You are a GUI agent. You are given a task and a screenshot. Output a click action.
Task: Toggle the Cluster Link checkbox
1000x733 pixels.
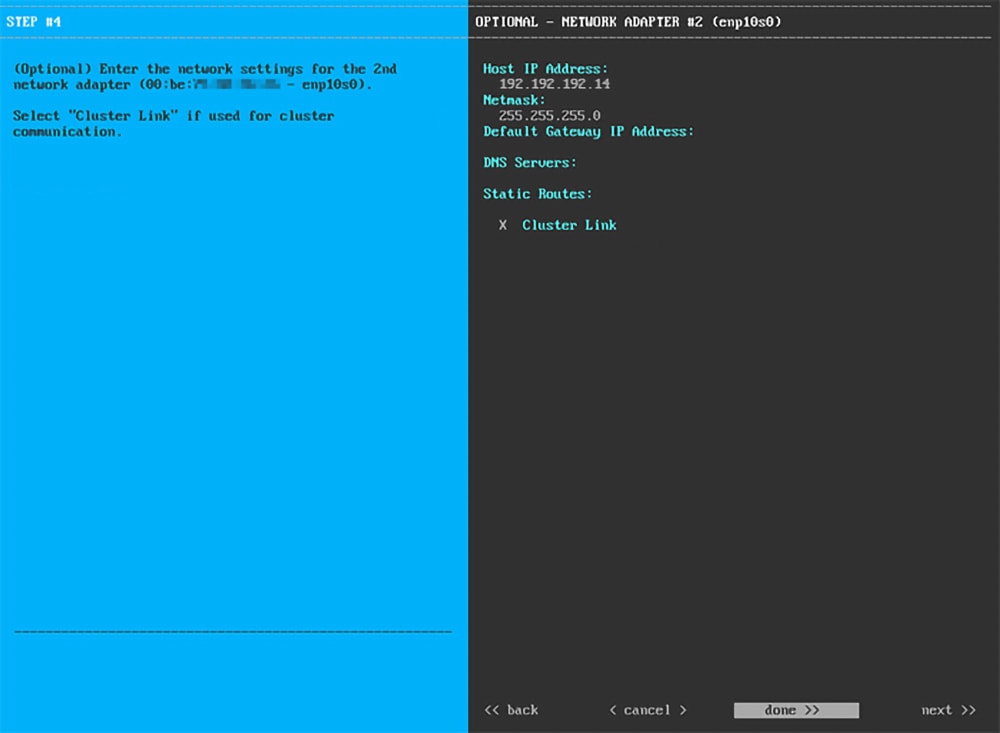pos(503,225)
